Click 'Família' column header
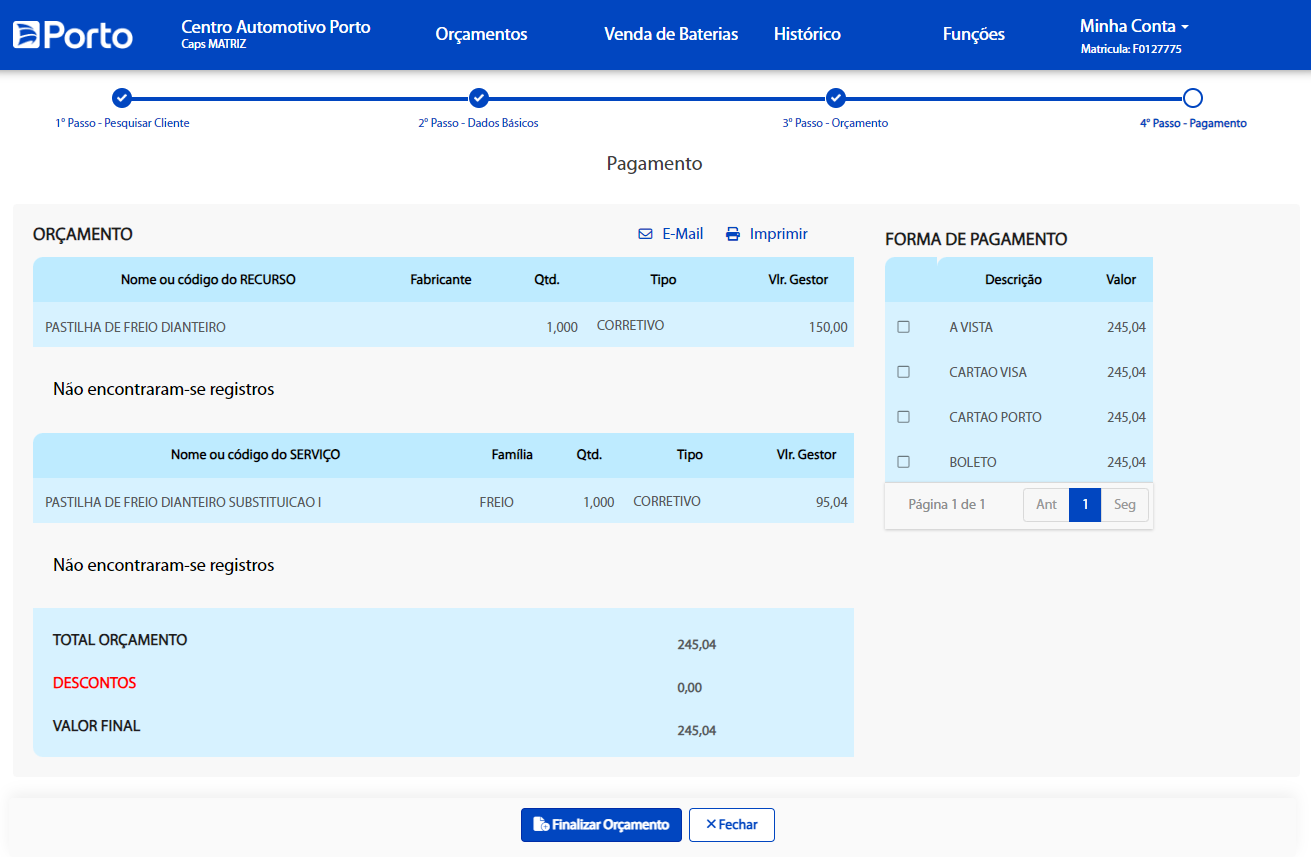1311x857 pixels. point(512,455)
